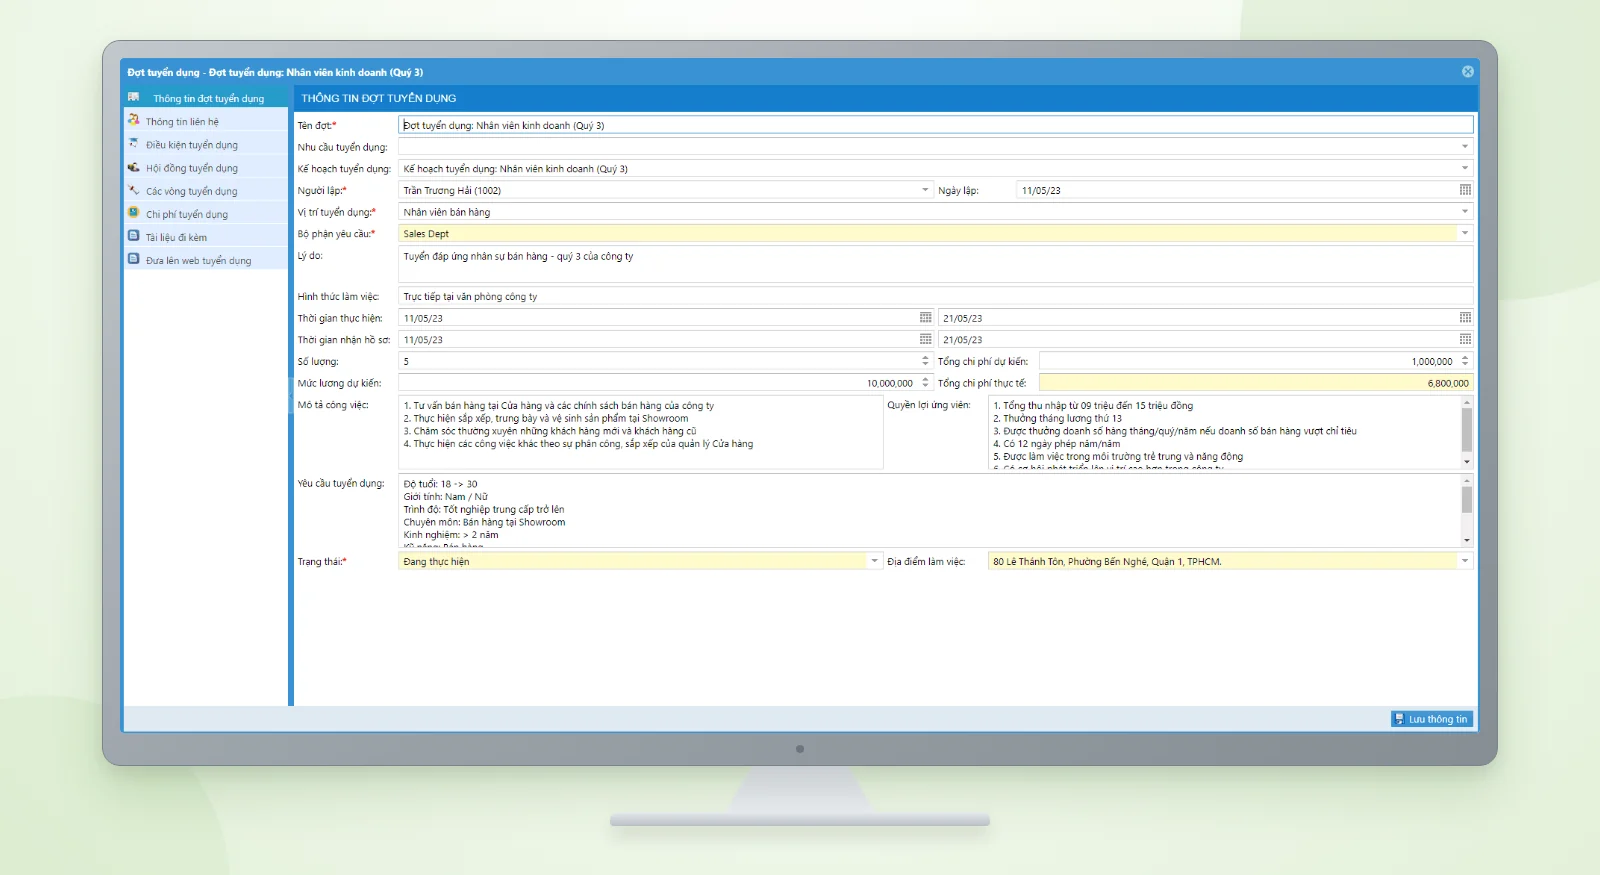Open calendar for 'Thời gian thực hiện' end date
The image size is (1600, 875).
(x=1465, y=318)
